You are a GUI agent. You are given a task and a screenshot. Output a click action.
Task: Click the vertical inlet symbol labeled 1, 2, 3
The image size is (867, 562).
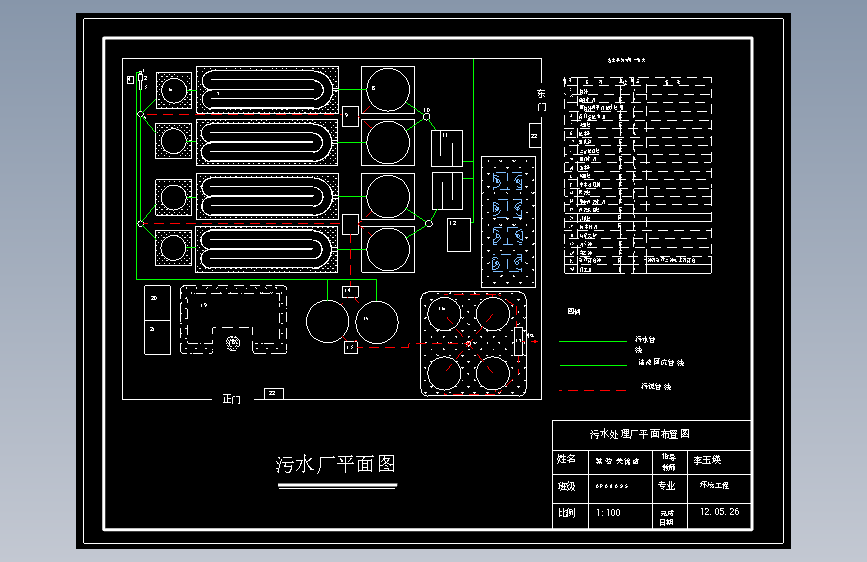[x=140, y=80]
